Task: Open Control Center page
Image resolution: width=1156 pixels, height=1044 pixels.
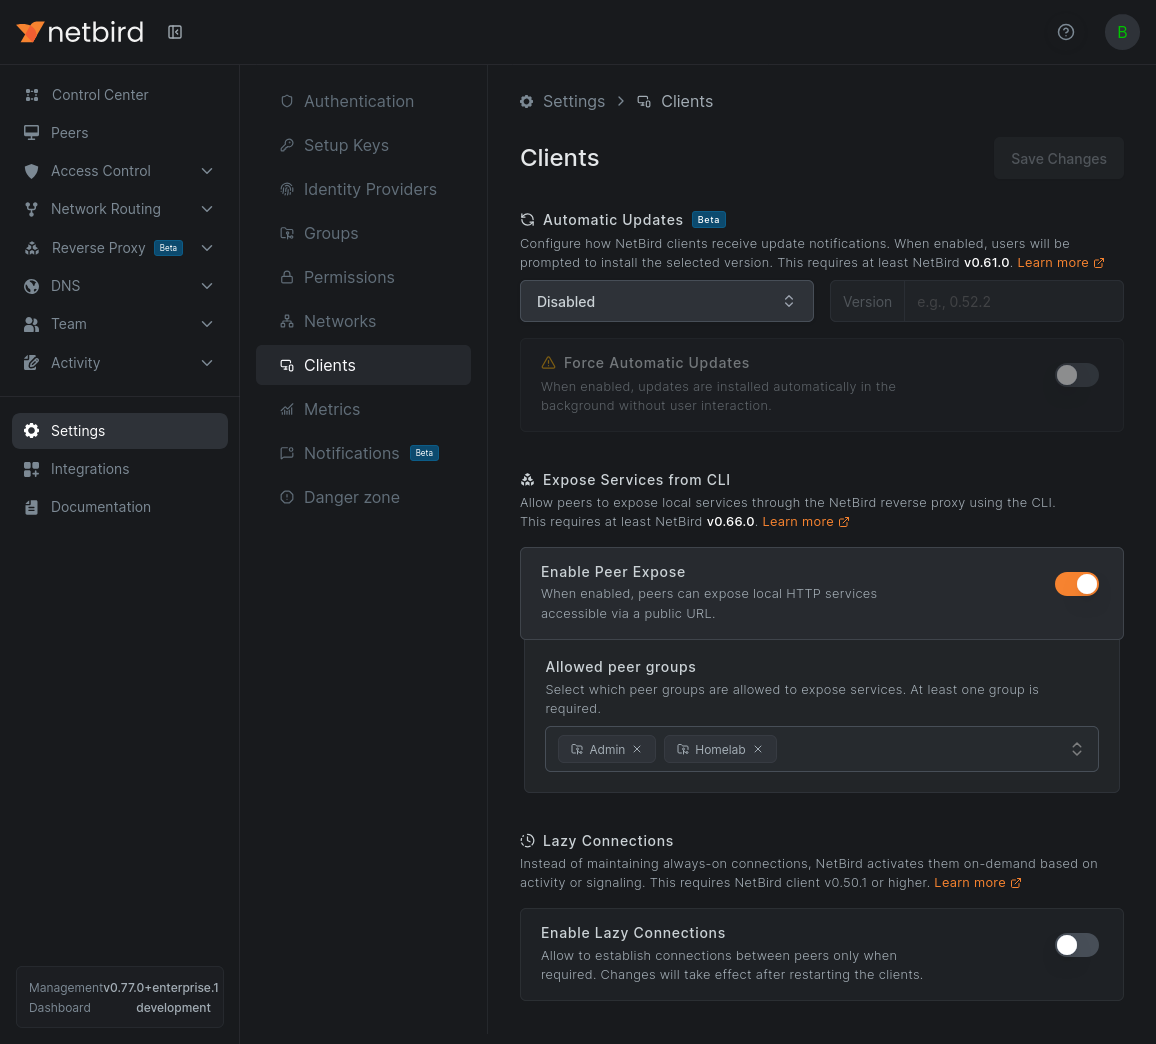Action: click(x=119, y=94)
